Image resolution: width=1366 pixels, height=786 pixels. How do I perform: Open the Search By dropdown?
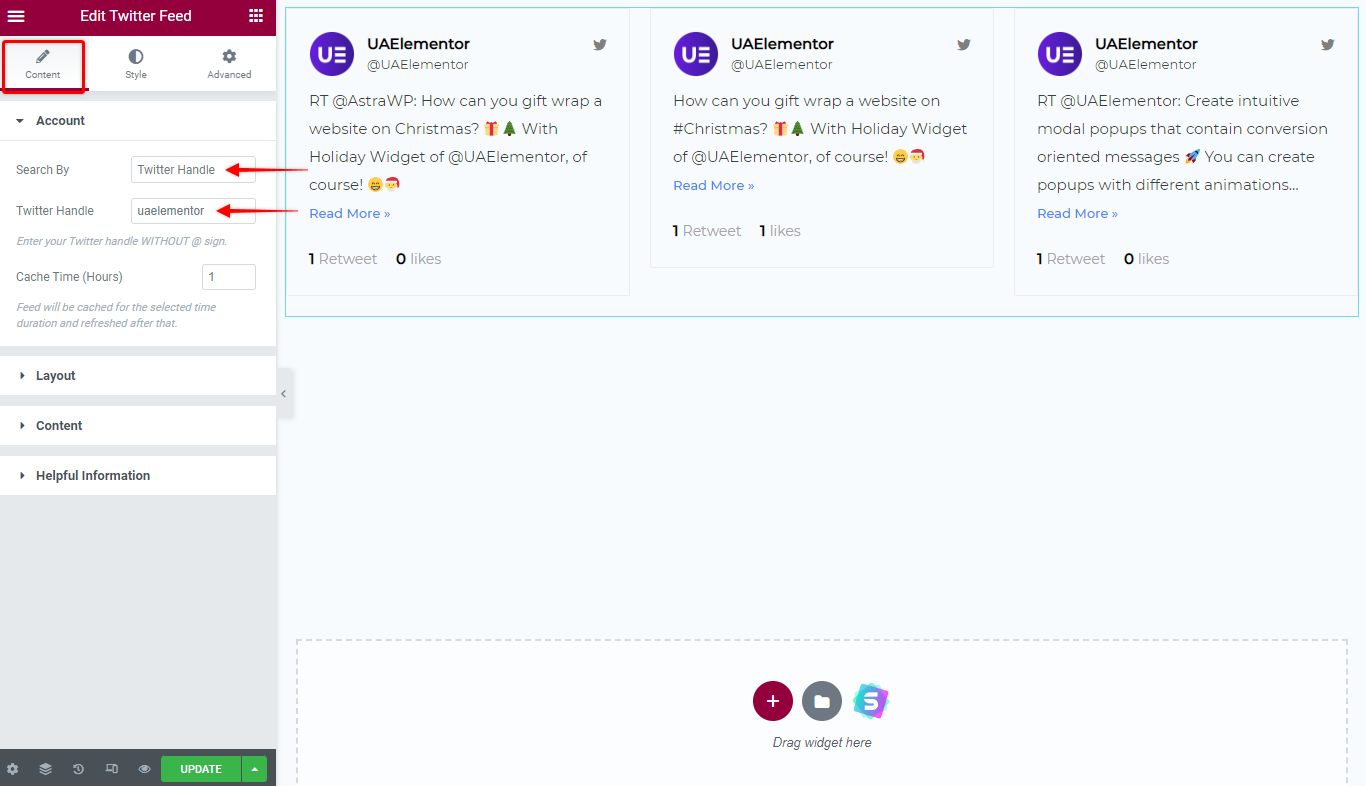click(193, 170)
